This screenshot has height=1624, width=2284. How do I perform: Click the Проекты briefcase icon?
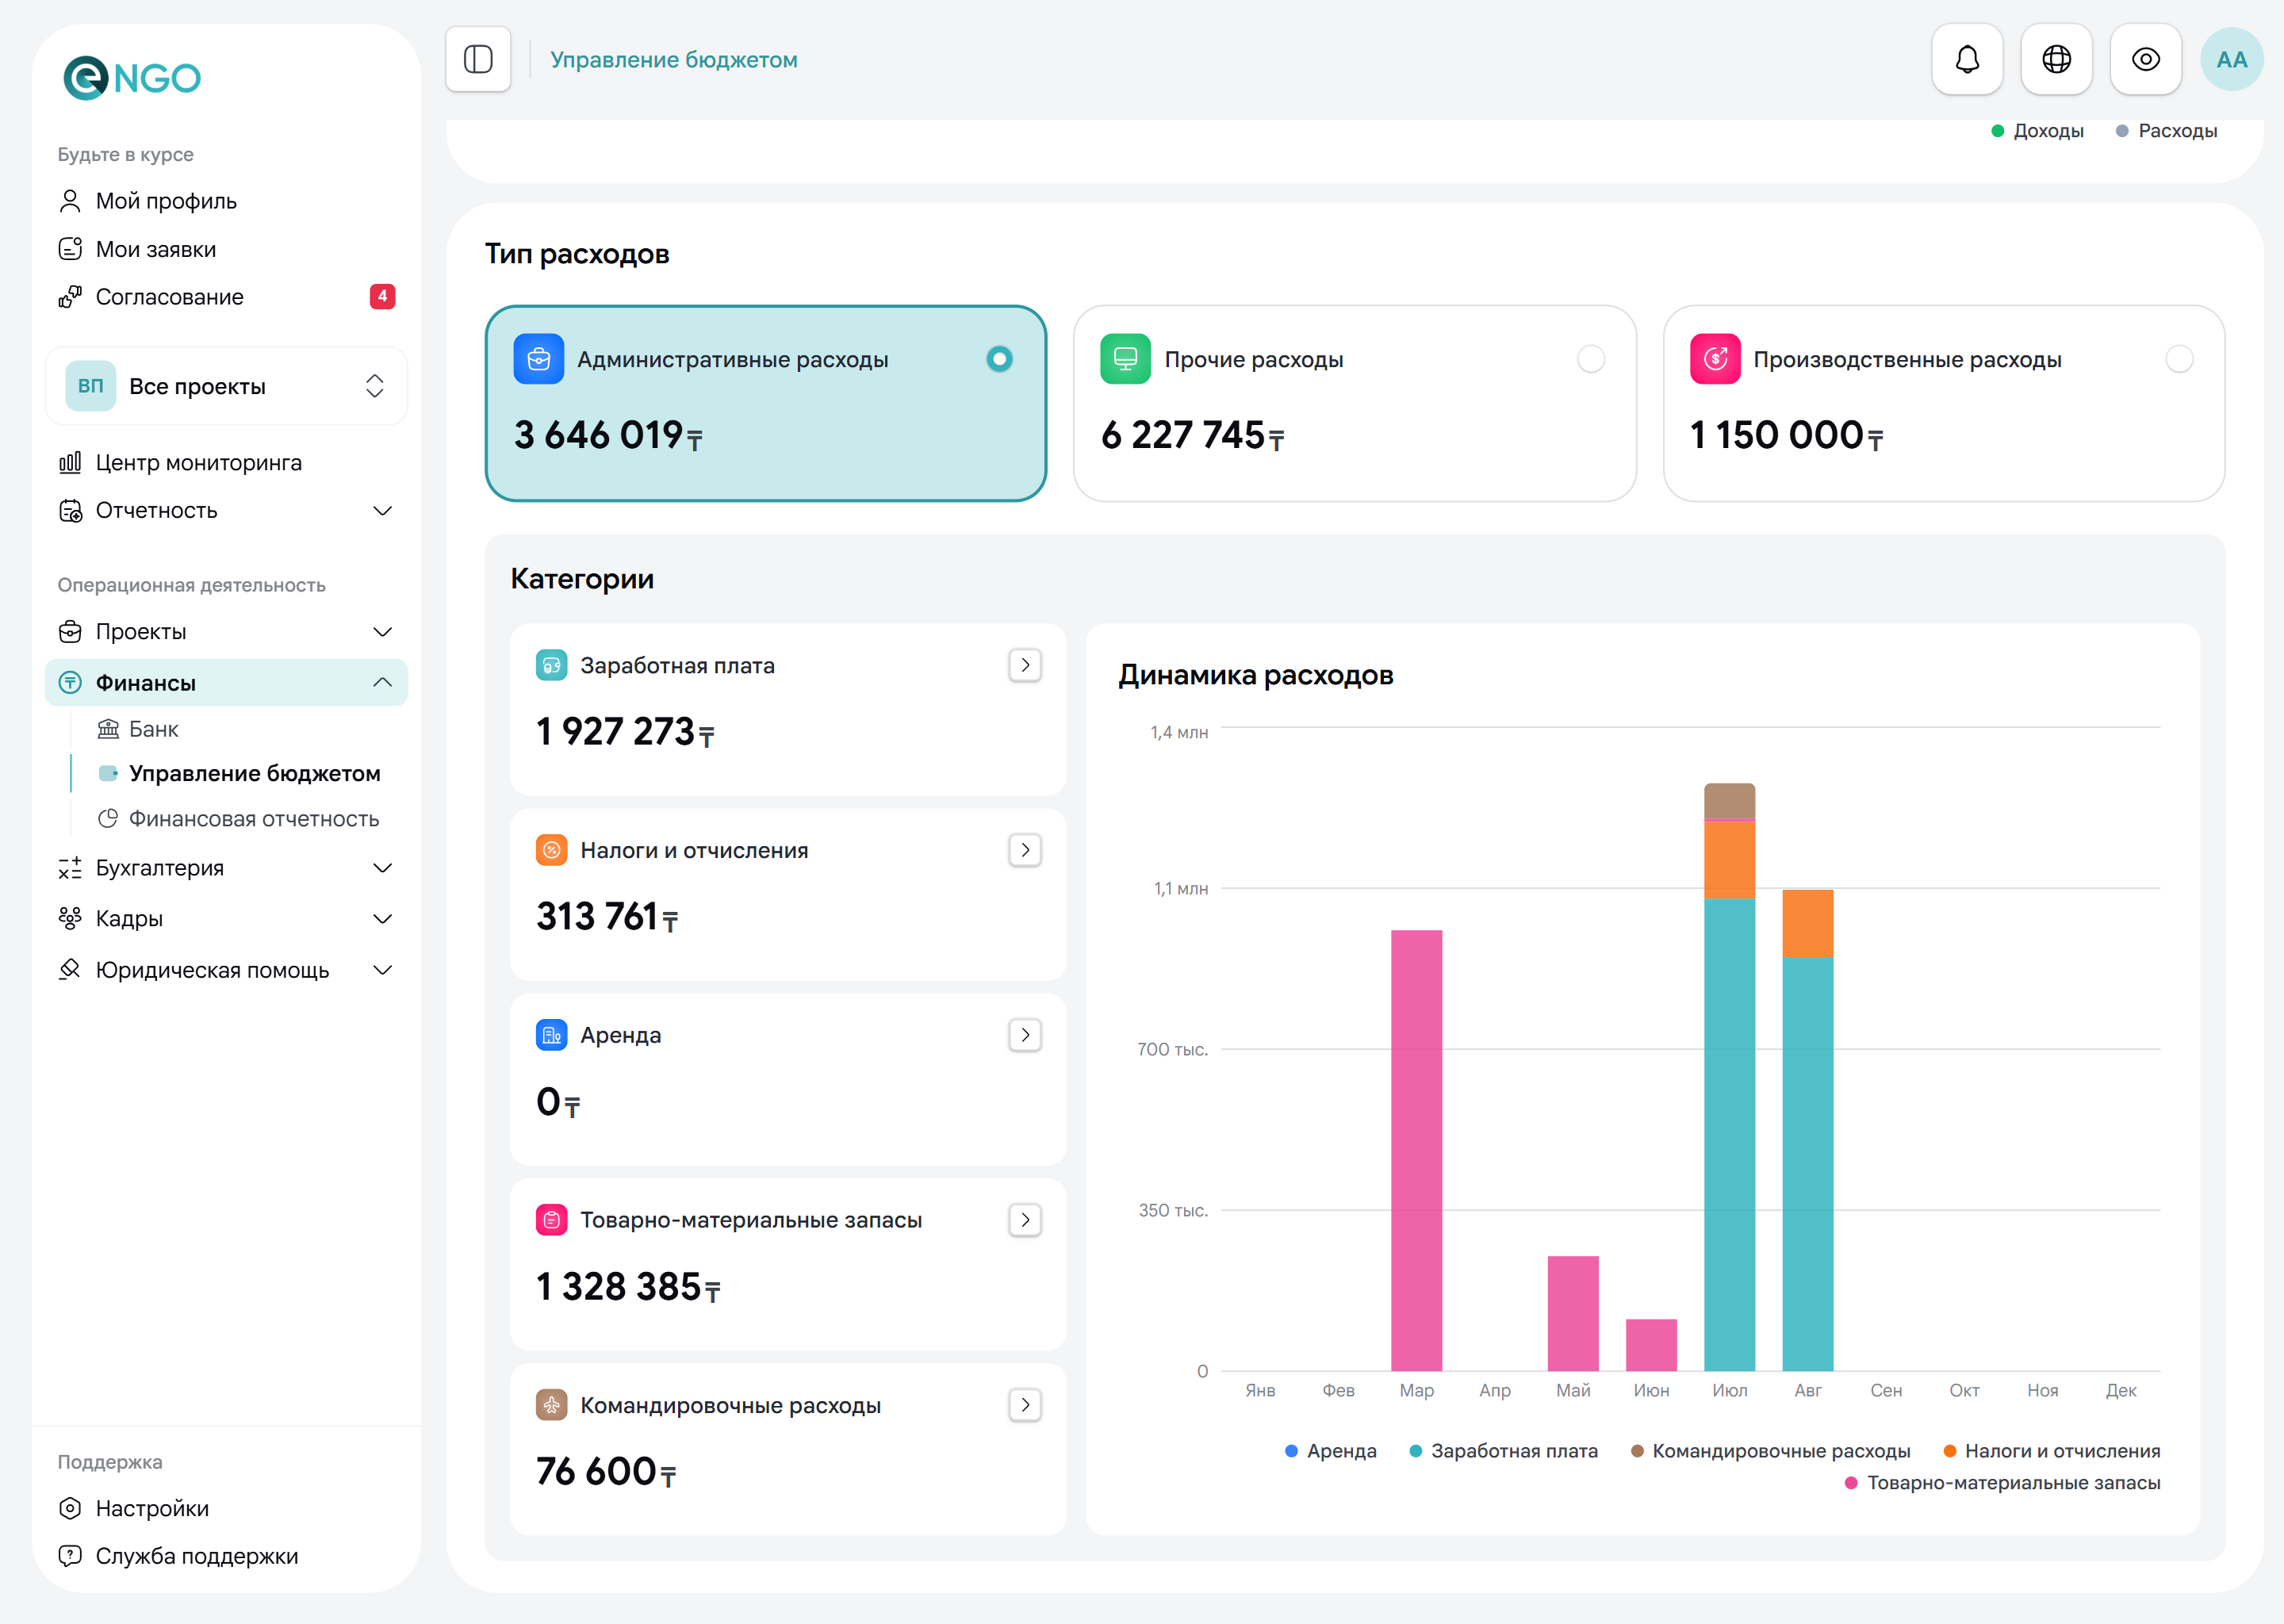(70, 632)
